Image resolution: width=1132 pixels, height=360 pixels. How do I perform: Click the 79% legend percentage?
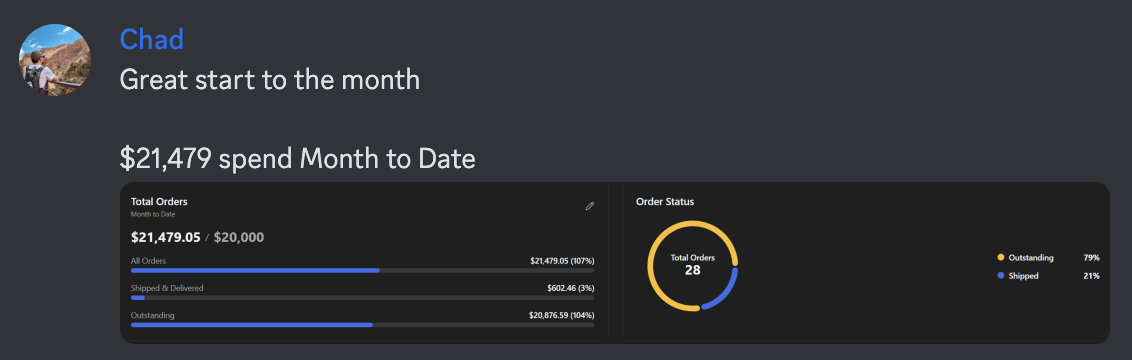click(x=1092, y=258)
